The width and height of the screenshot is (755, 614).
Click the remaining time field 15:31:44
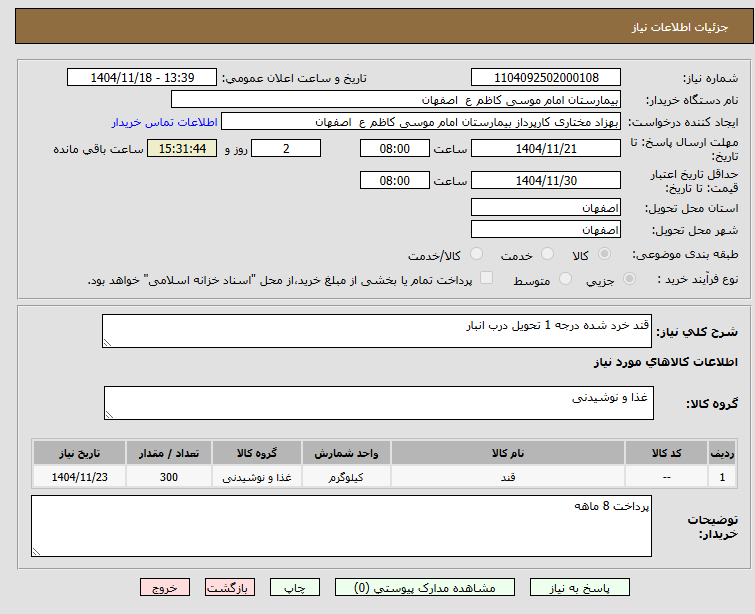coord(182,148)
